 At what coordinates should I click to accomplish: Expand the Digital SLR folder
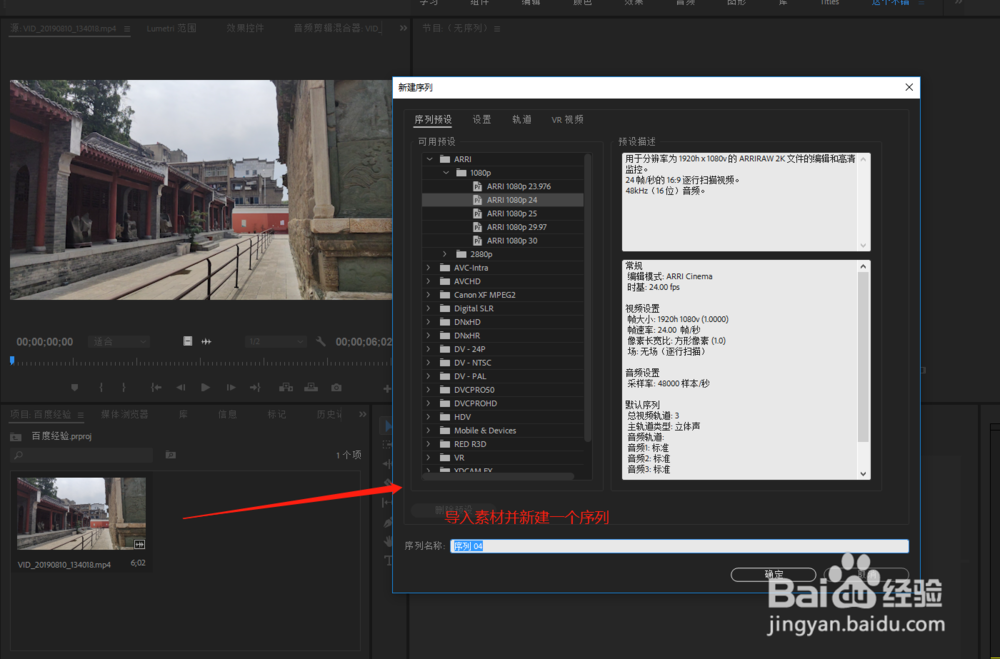point(429,308)
